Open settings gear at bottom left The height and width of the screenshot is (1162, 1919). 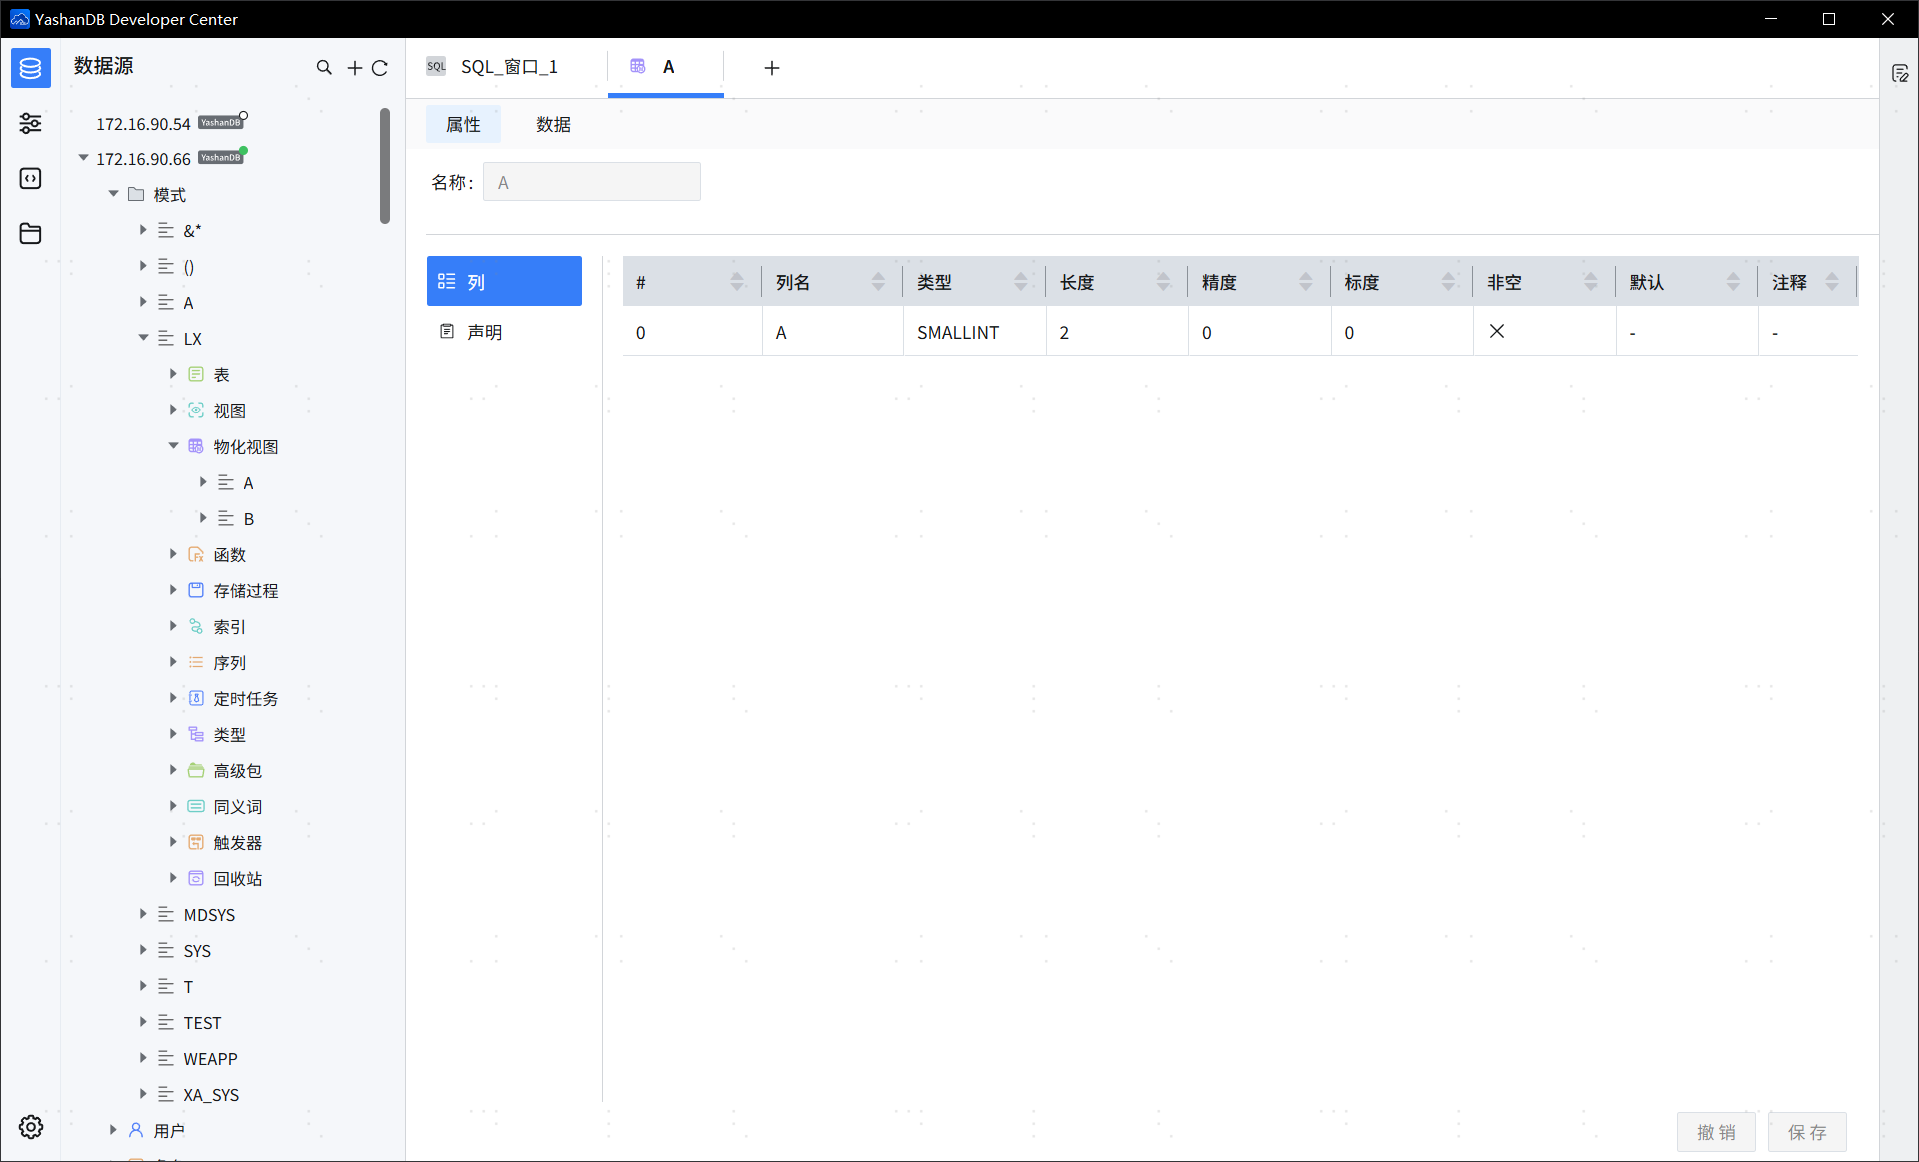30,1127
